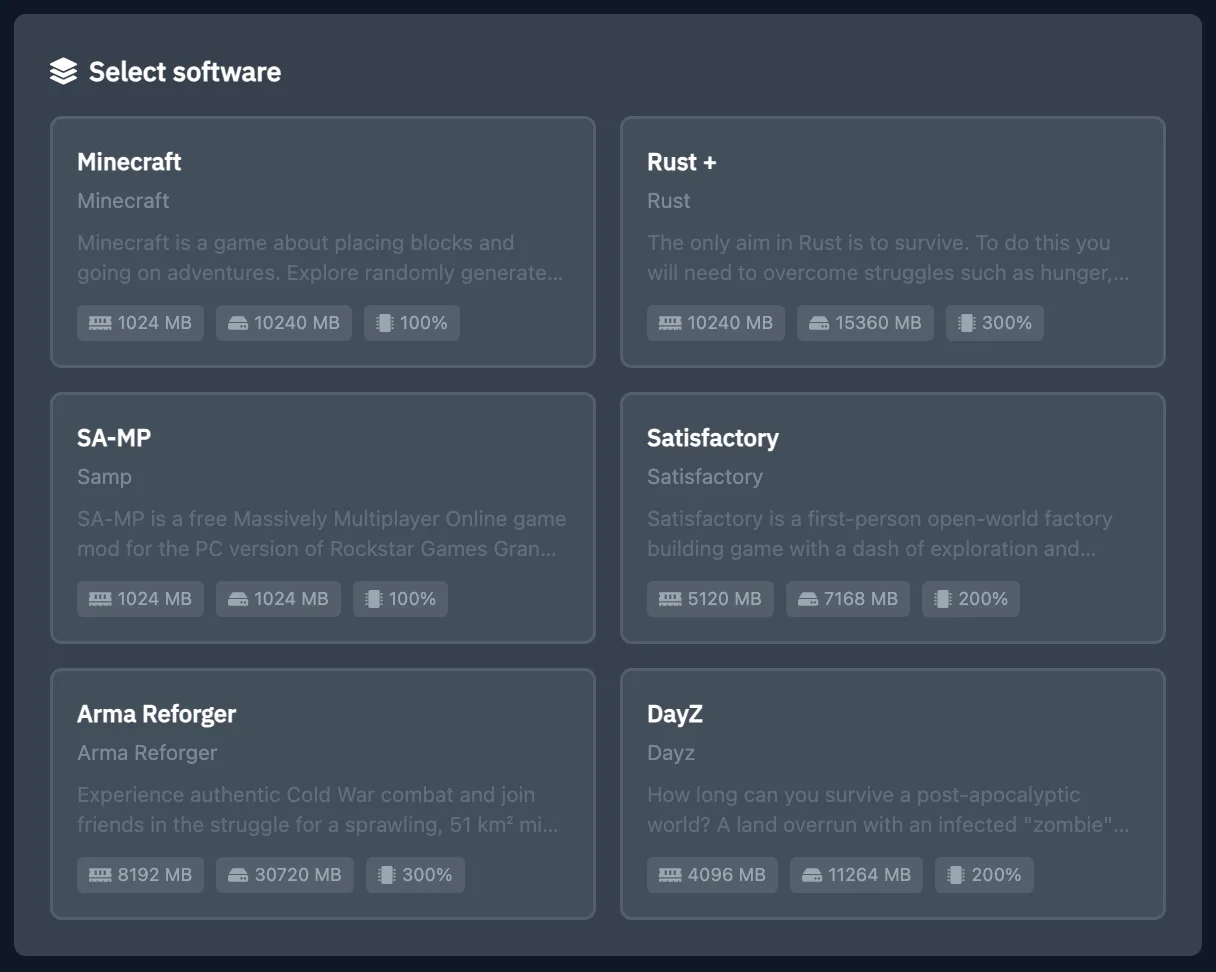Click the 1024 MB memory badge on Minecraft
The width and height of the screenshot is (1216, 972).
tap(140, 322)
